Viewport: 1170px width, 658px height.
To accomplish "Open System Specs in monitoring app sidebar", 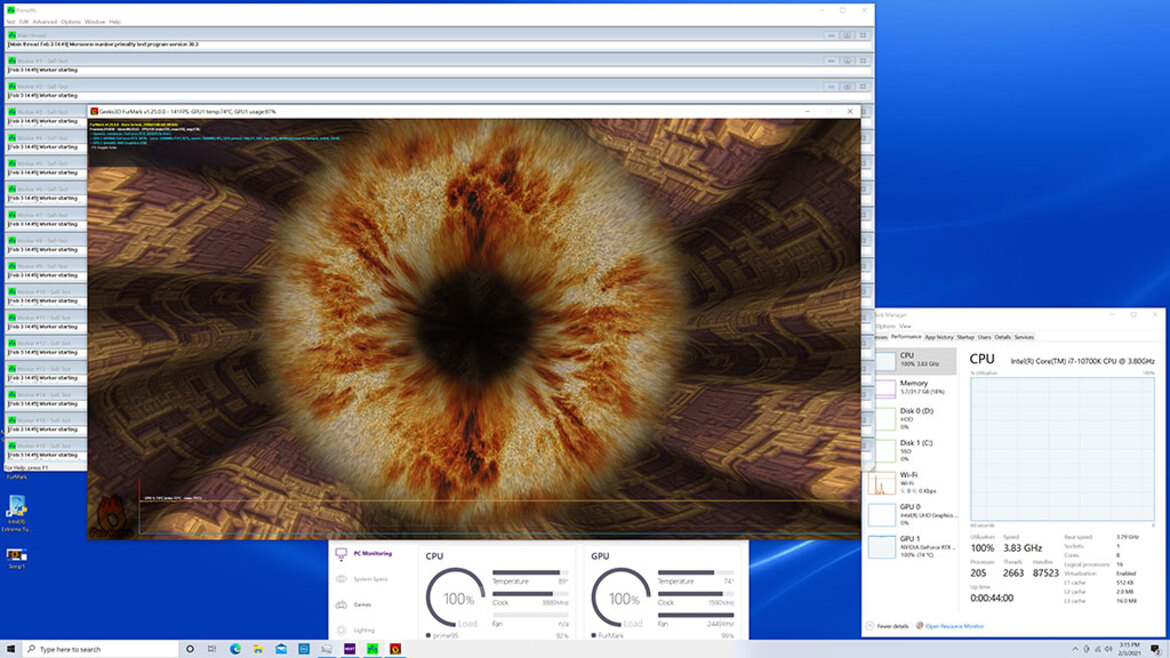I will point(363,579).
